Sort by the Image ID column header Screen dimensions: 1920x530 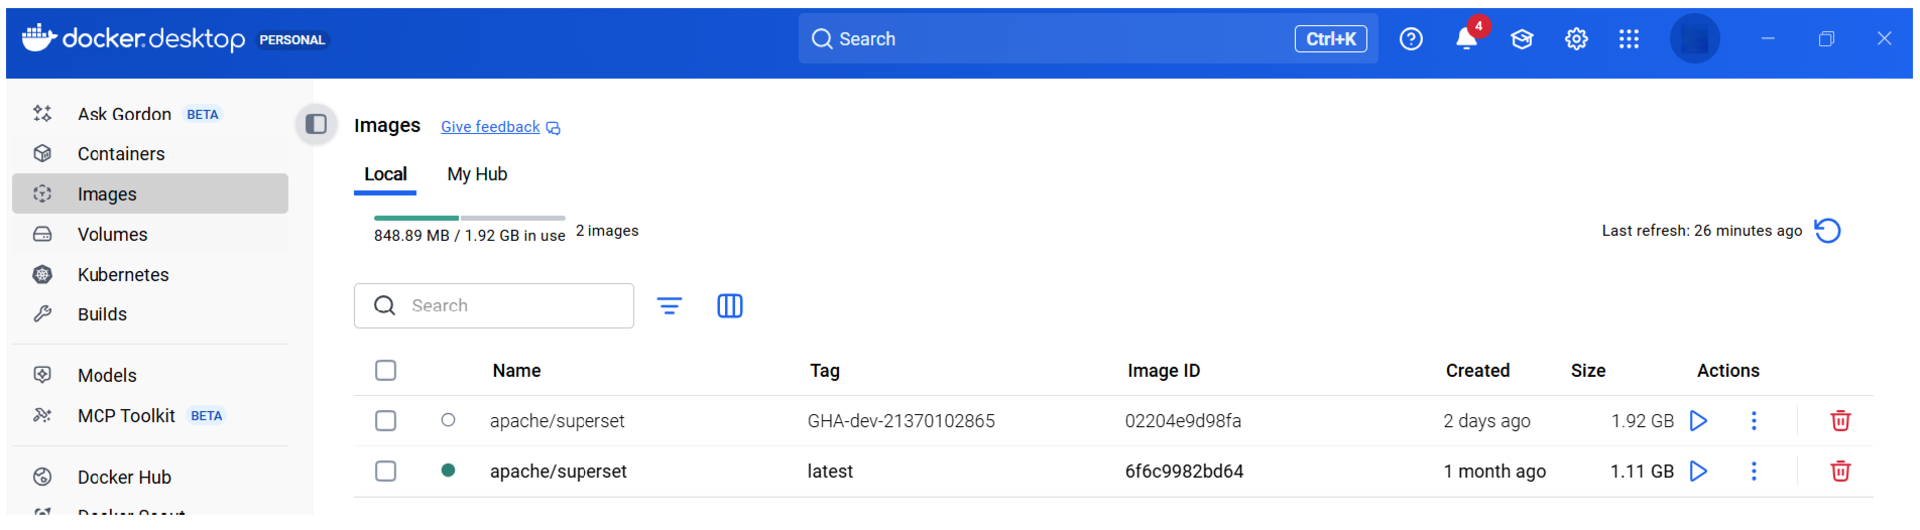coord(1163,371)
